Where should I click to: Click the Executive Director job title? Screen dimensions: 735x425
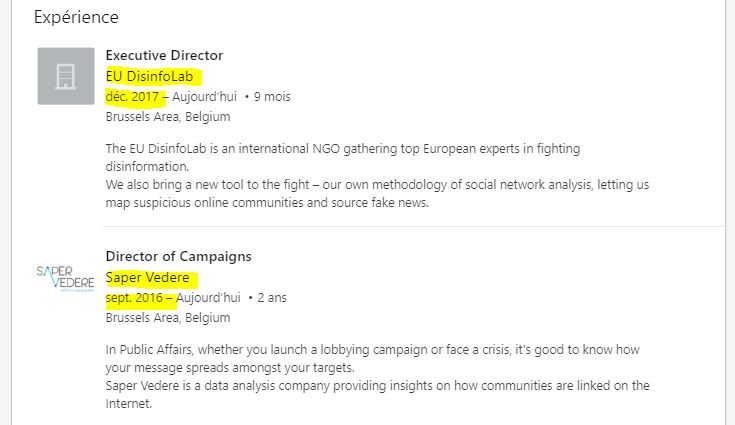pyautogui.click(x=164, y=55)
